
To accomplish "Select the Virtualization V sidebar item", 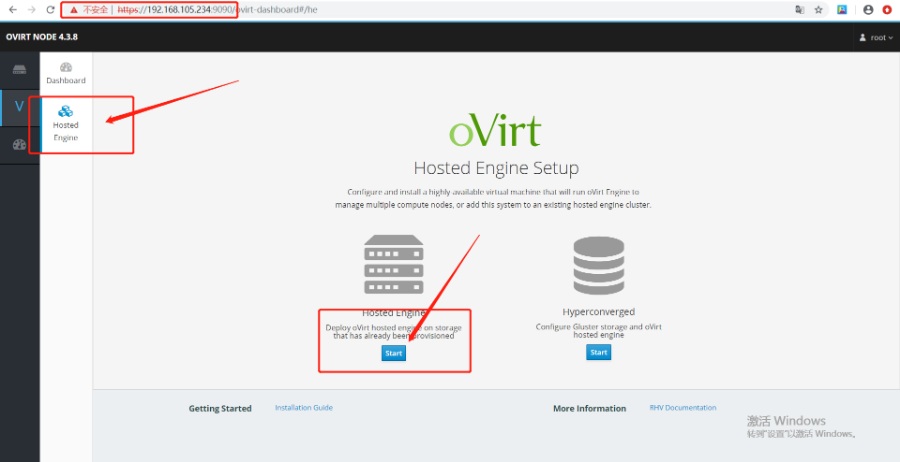I will (x=20, y=107).
